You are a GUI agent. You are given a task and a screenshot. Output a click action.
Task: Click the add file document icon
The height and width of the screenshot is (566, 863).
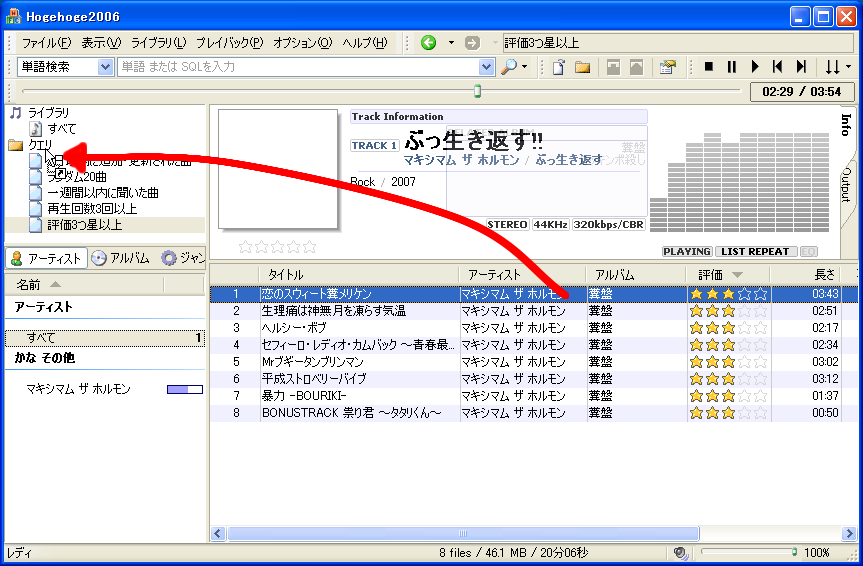(x=559, y=67)
